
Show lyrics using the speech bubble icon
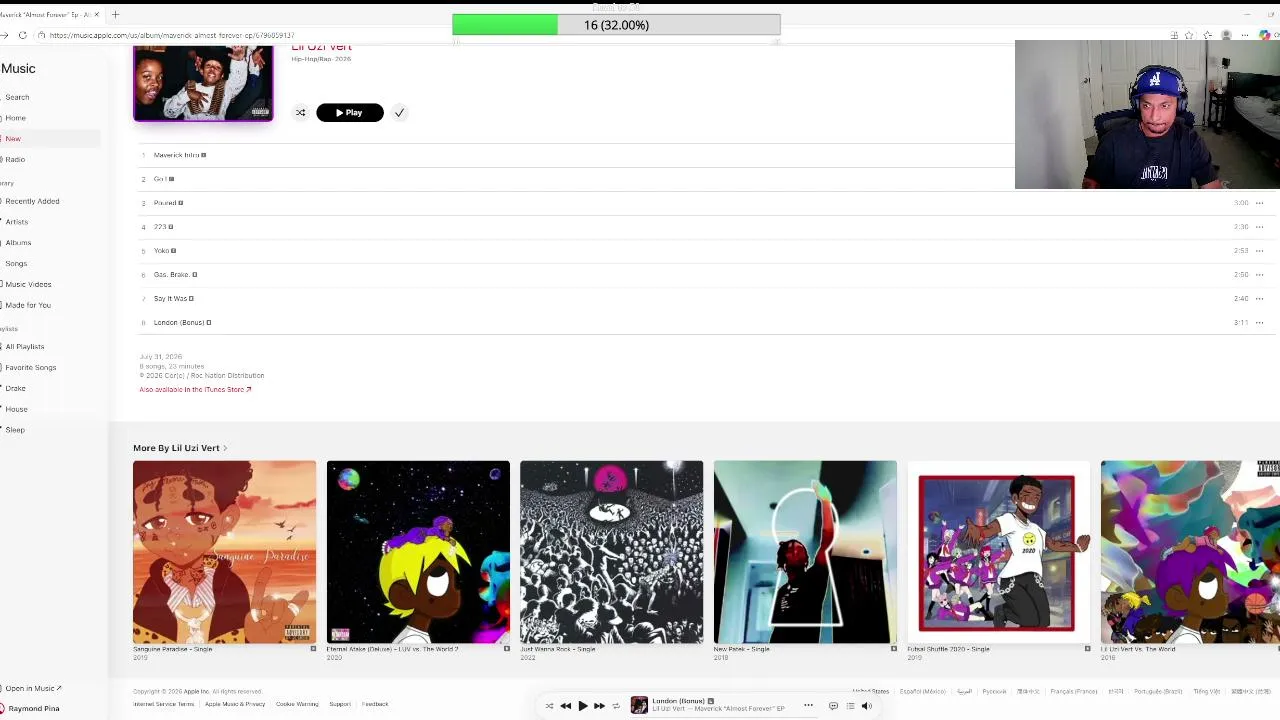point(833,706)
